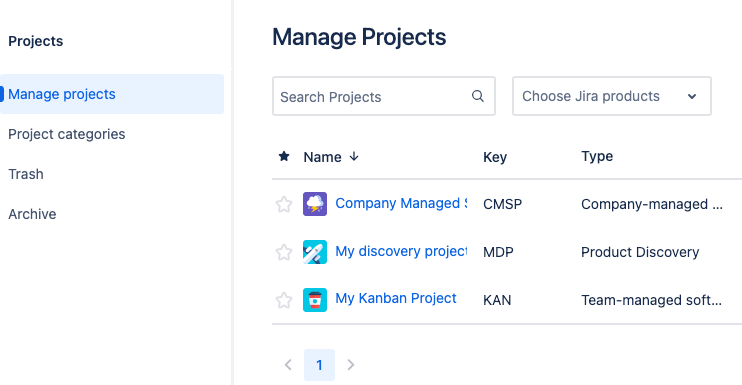Click the Search Projects input field
The width and height of the screenshot is (742, 385).
click(384, 96)
